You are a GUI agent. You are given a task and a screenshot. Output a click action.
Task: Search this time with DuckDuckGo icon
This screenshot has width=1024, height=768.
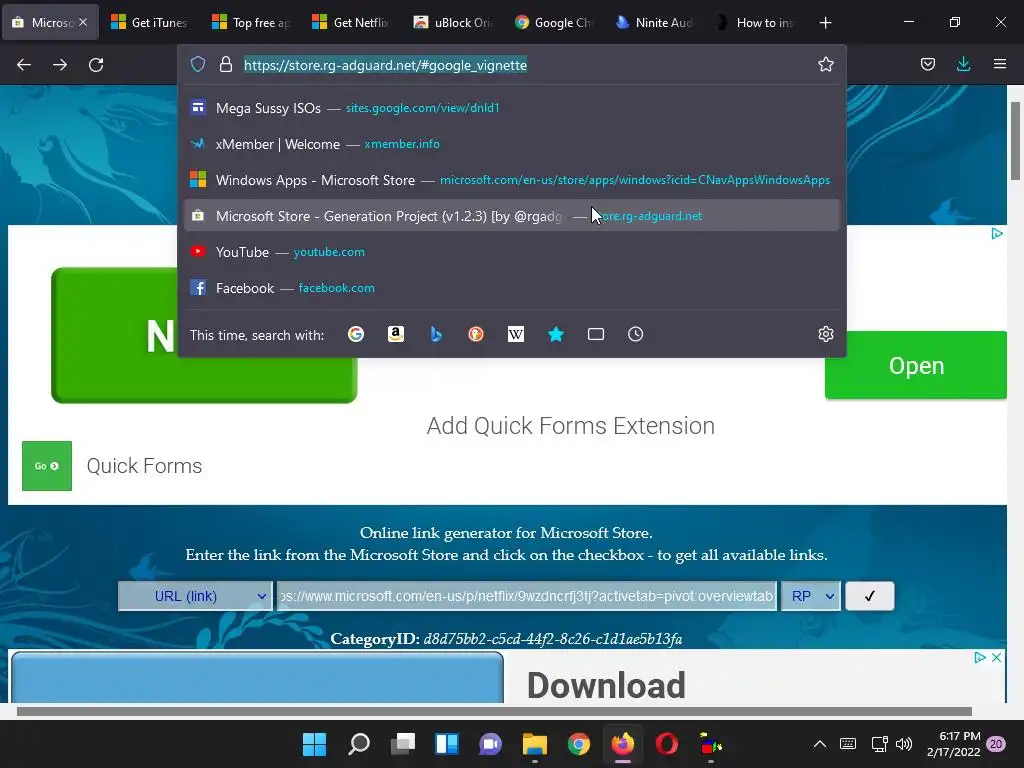tap(476, 334)
